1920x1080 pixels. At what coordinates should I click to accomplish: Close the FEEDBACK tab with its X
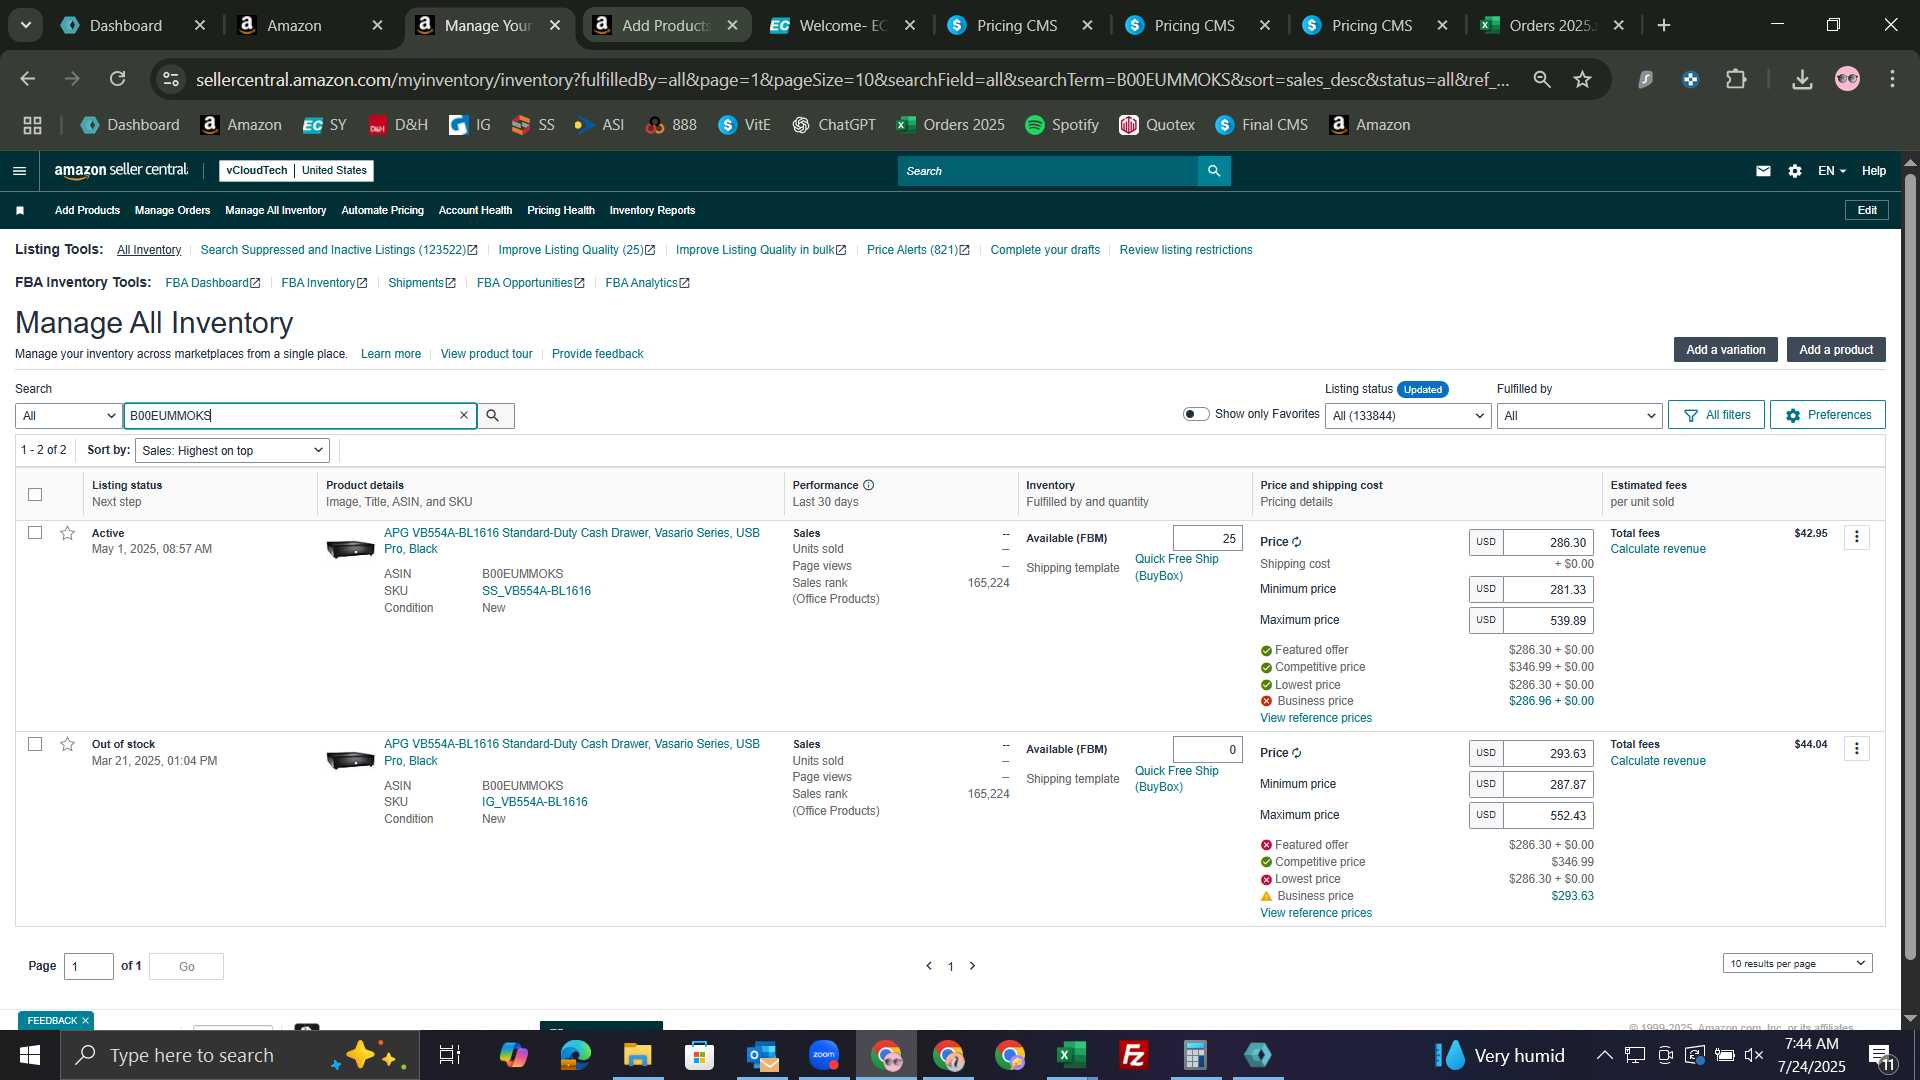pos(85,1021)
